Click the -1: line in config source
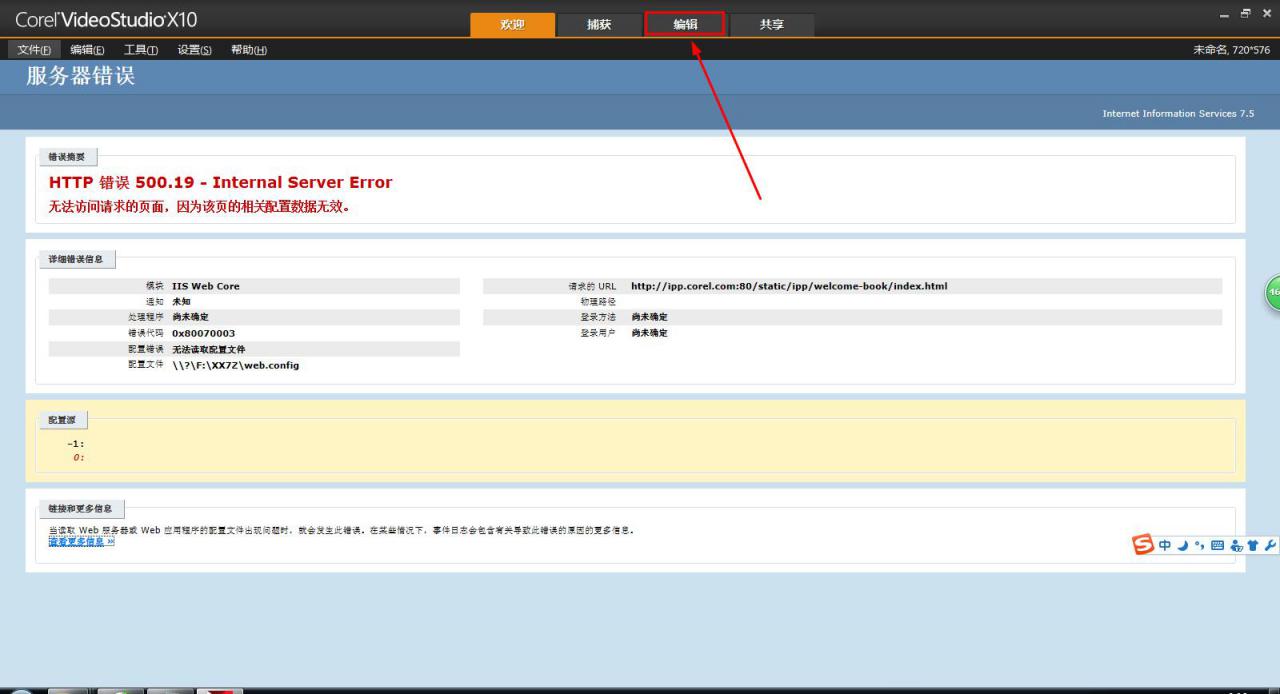Screen dimensions: 1280x694 click(x=76, y=444)
